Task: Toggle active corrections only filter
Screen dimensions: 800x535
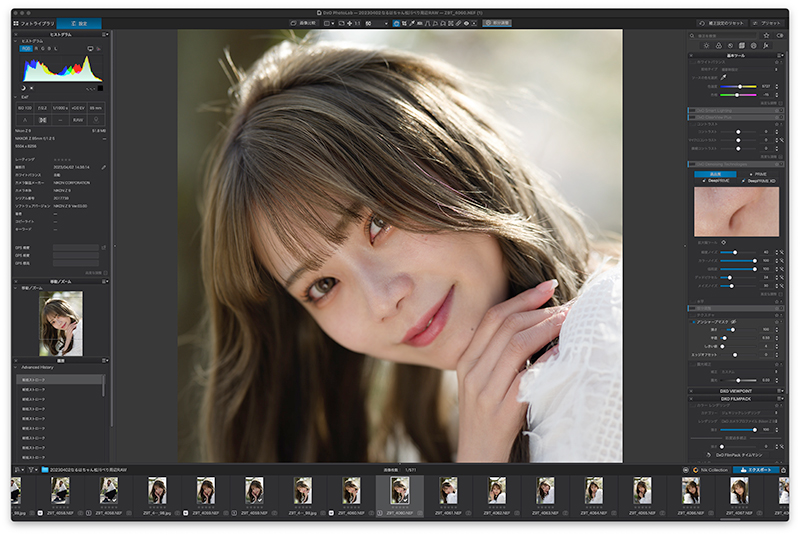Action: [780, 36]
